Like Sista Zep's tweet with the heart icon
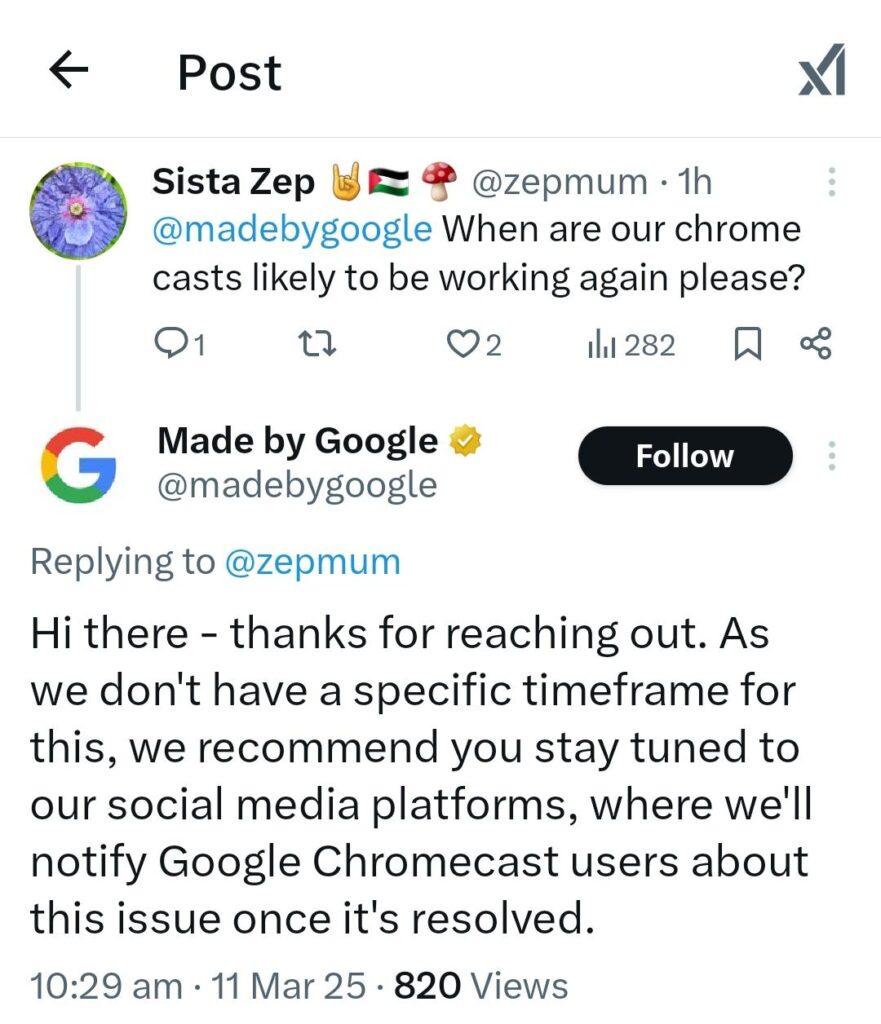This screenshot has width=881, height=1024. coord(465,345)
